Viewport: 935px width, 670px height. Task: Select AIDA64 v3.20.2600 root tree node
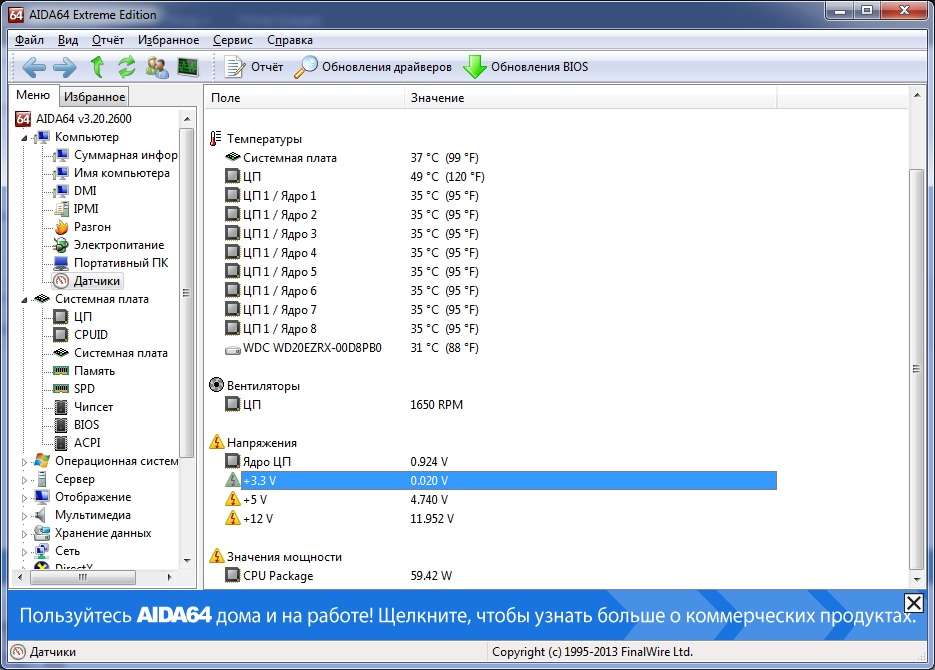[73, 119]
